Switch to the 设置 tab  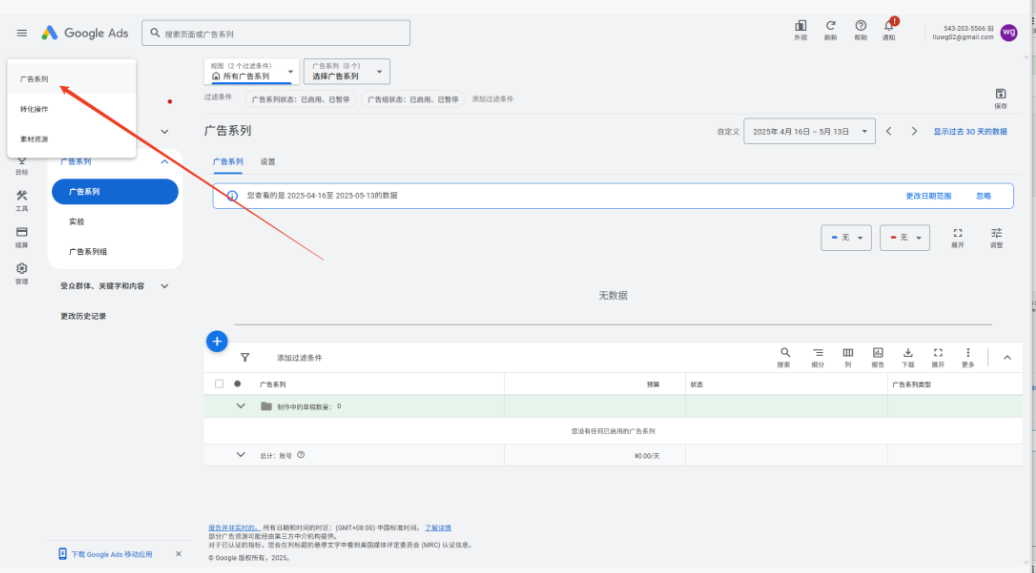tap(268, 162)
